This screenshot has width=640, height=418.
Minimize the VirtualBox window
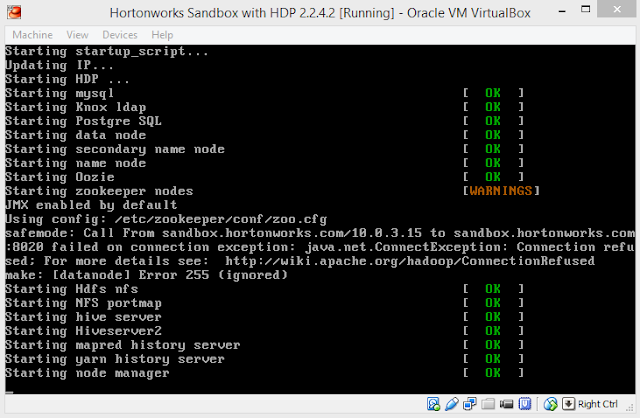562,11
